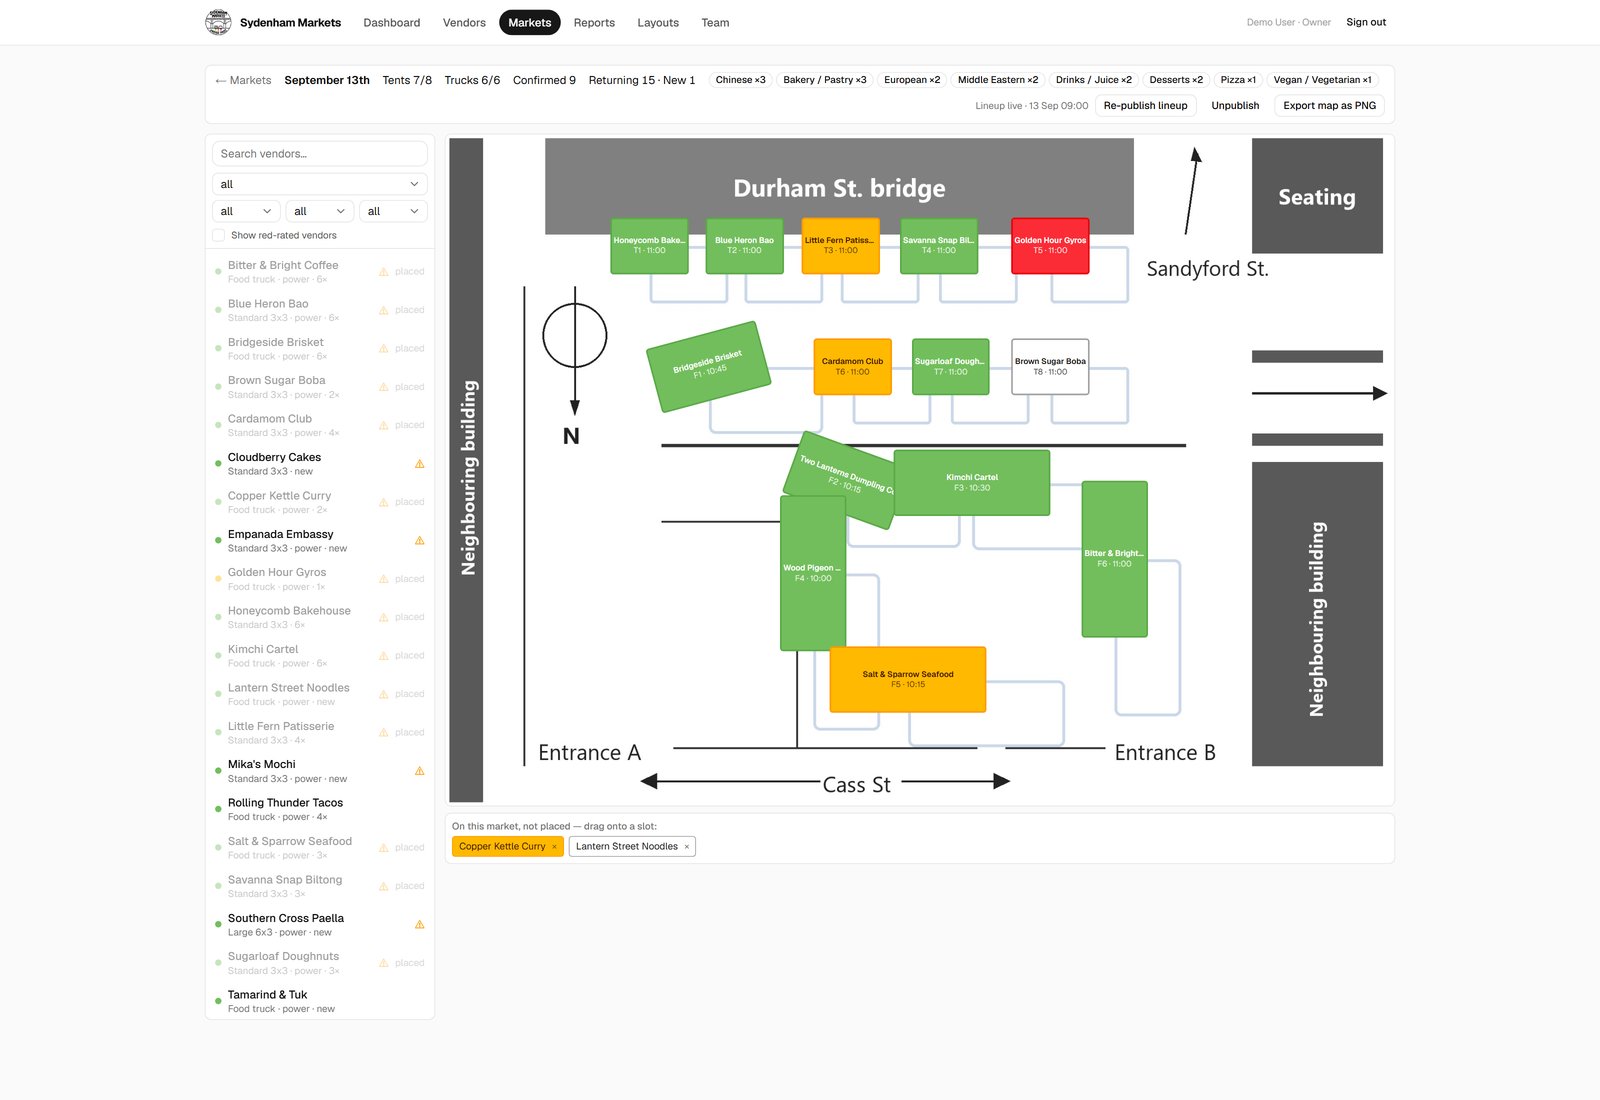Enable Show red-rated vendors checkbox
The image size is (1600, 1100).
(218, 236)
